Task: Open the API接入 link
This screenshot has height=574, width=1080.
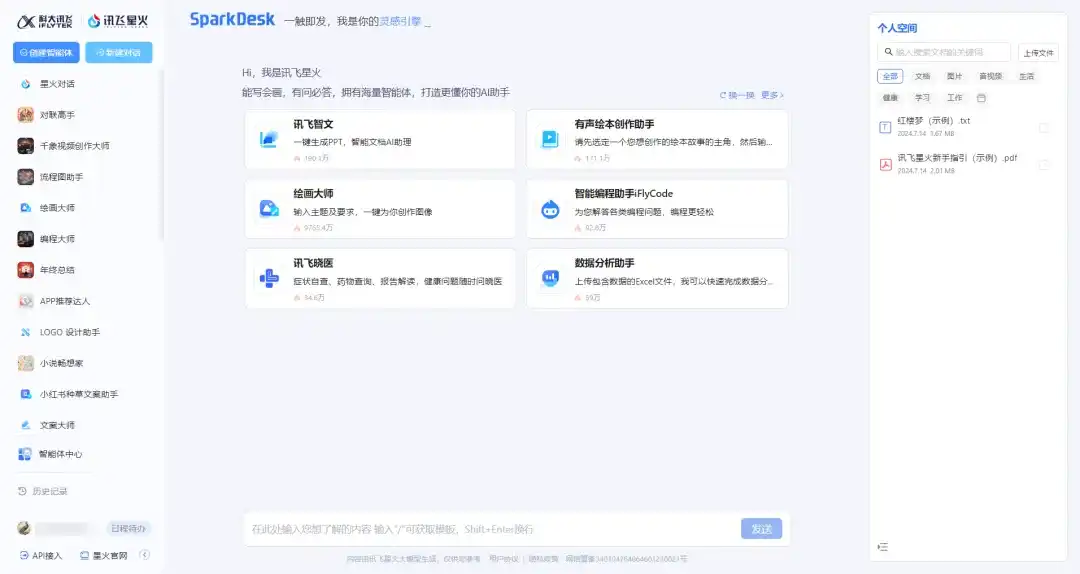Action: [41, 555]
